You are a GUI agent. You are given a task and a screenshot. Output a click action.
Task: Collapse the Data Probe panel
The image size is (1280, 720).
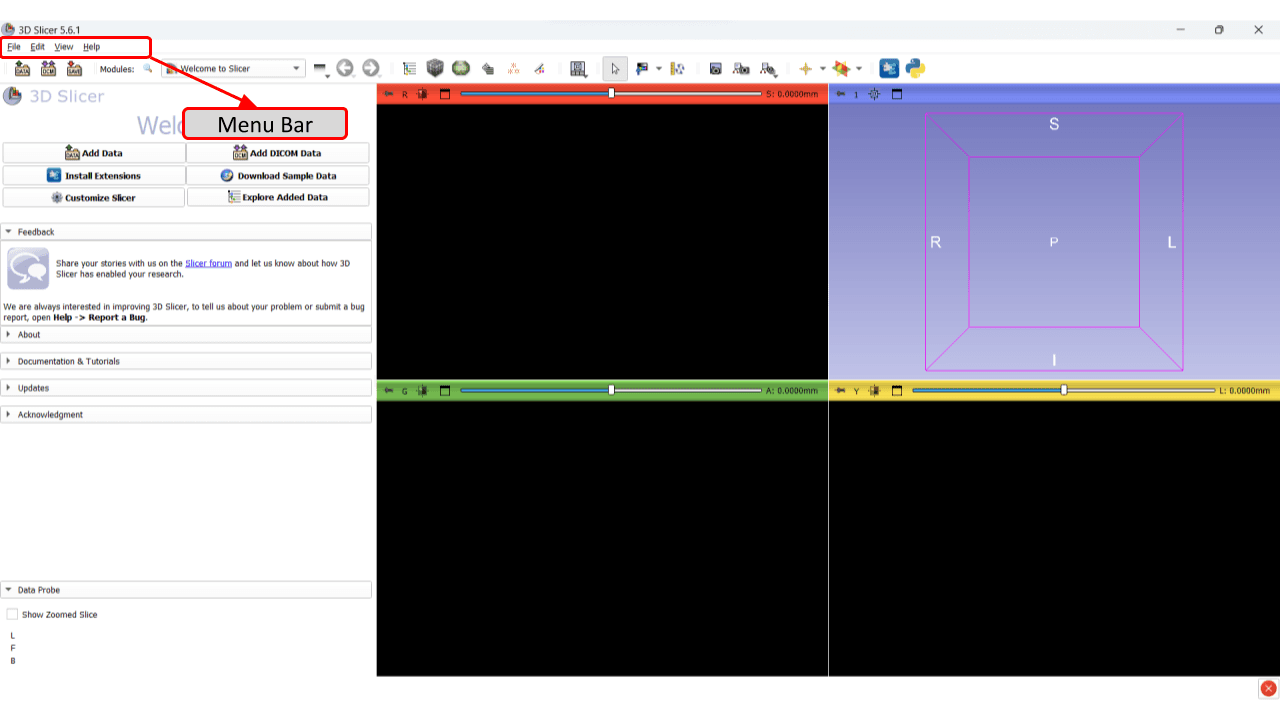click(x=186, y=590)
